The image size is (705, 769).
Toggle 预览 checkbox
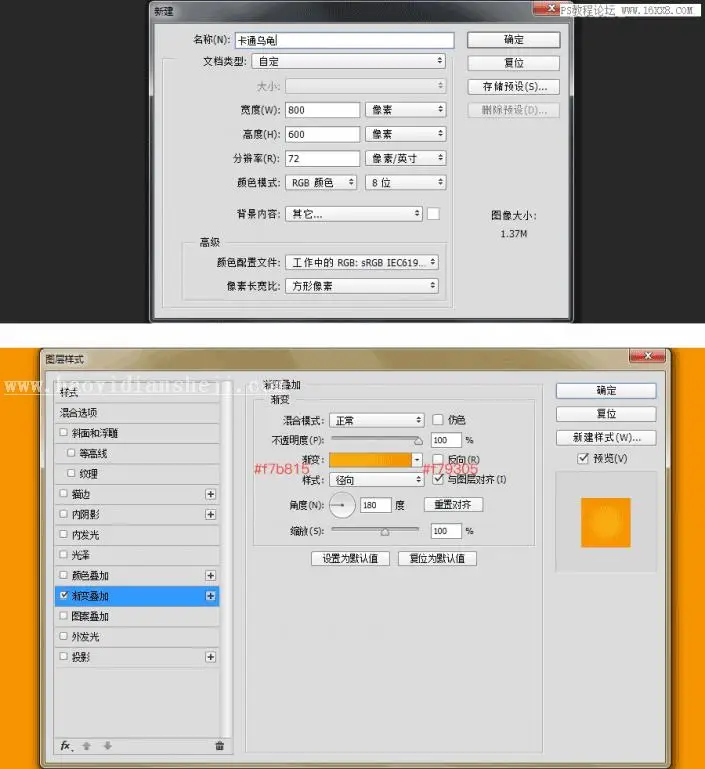coord(583,458)
